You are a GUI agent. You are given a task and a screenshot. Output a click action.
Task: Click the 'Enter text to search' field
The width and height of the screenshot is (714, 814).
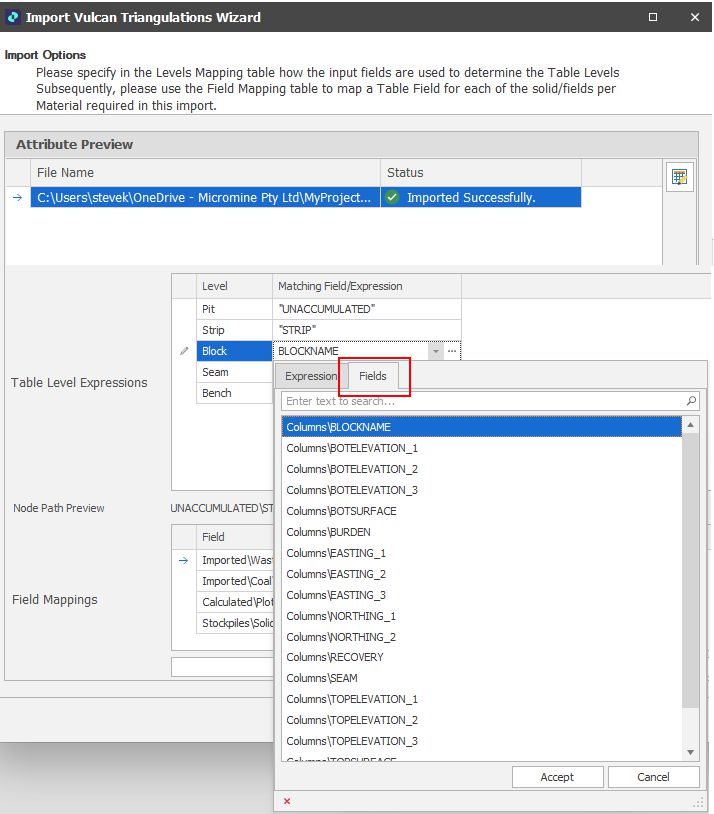480,401
